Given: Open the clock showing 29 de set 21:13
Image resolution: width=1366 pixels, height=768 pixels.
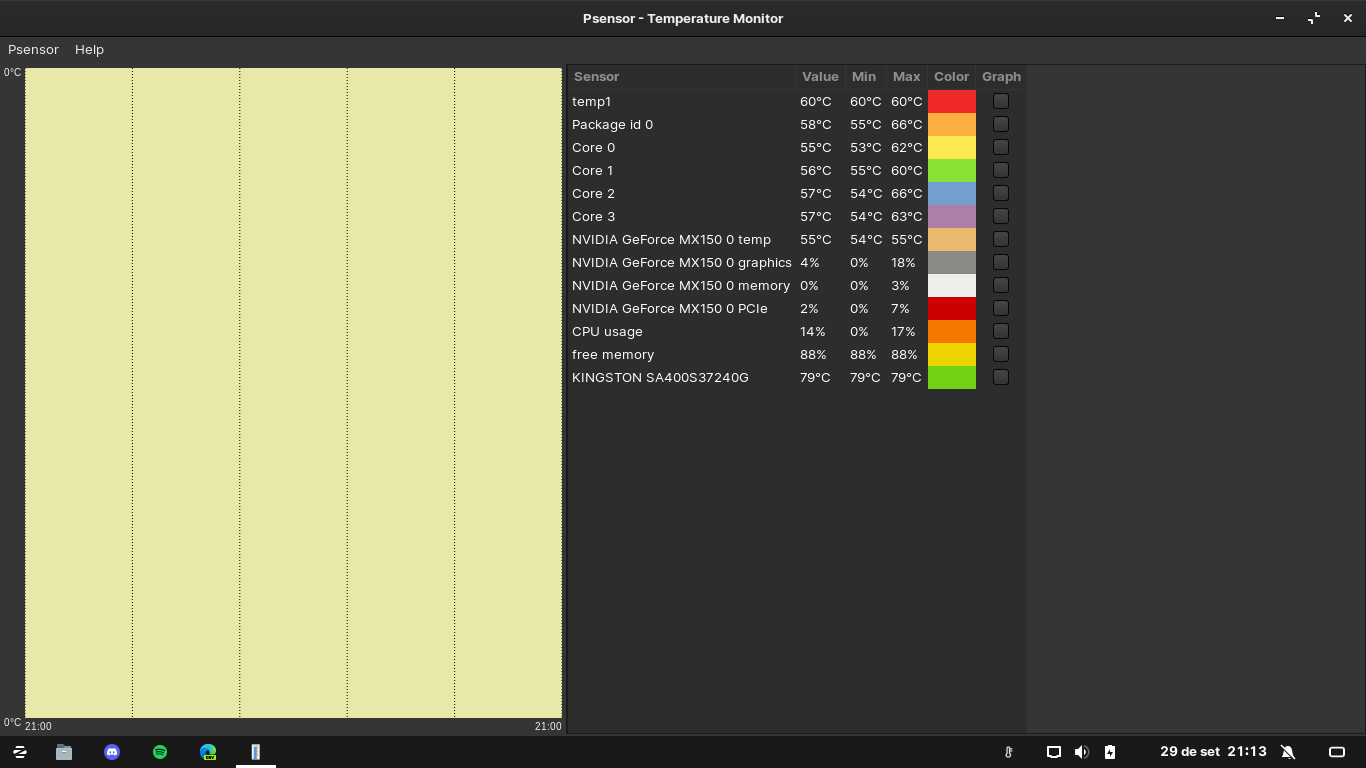Looking at the screenshot, I should point(1213,752).
